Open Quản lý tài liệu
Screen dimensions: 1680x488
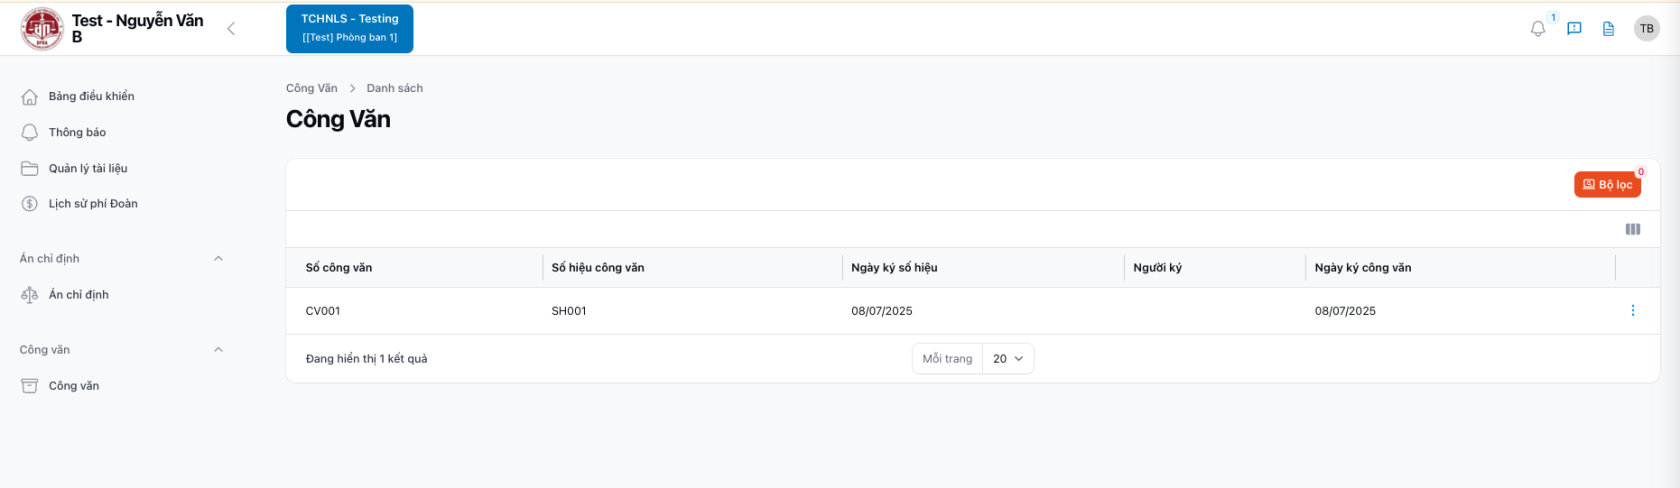tap(88, 169)
